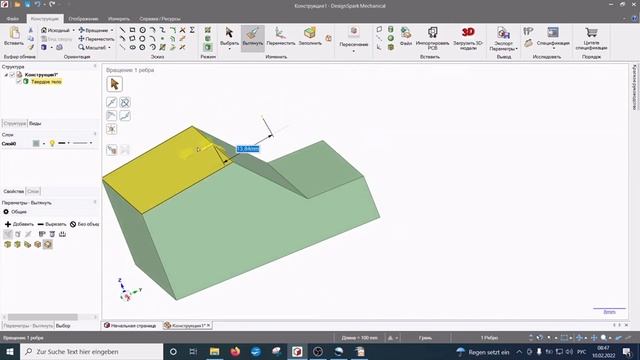This screenshot has height=360, width=640.
Task: Click the highlighted dimension value field
Action: click(248, 149)
